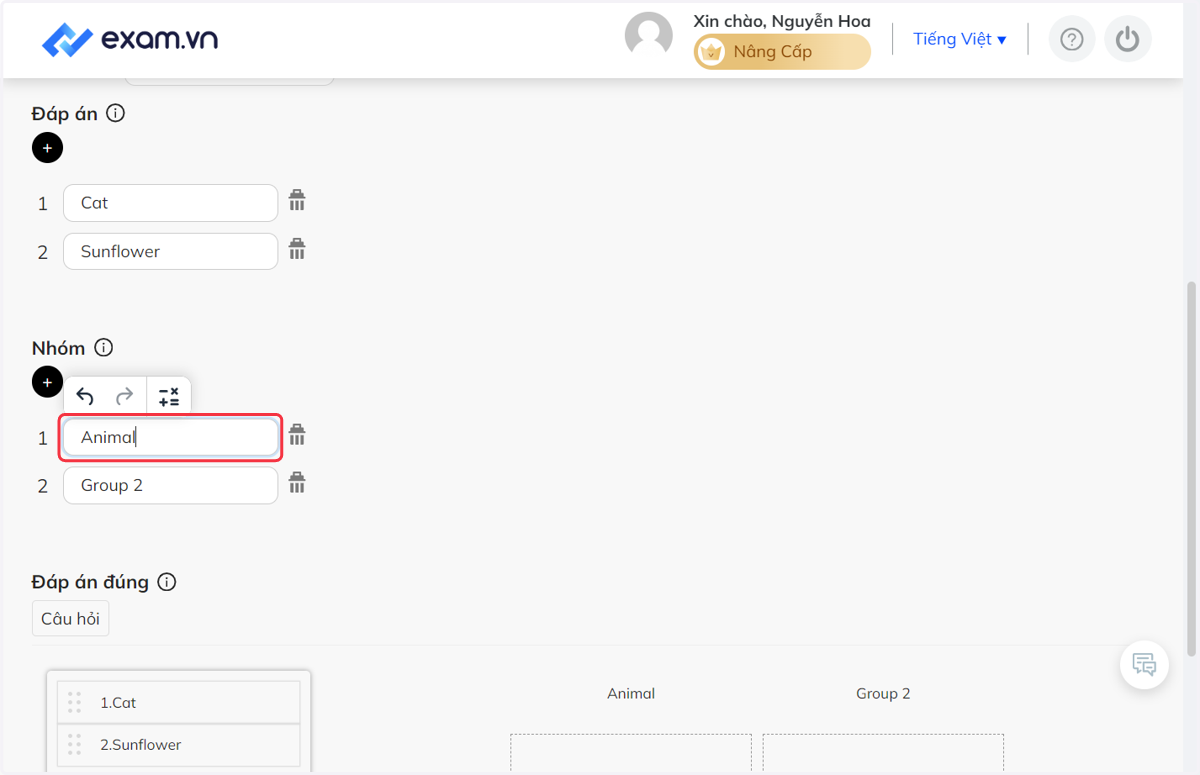Viewport: 1200px width, 775px height.
Task: Open the math formula inserter
Action: (x=169, y=397)
